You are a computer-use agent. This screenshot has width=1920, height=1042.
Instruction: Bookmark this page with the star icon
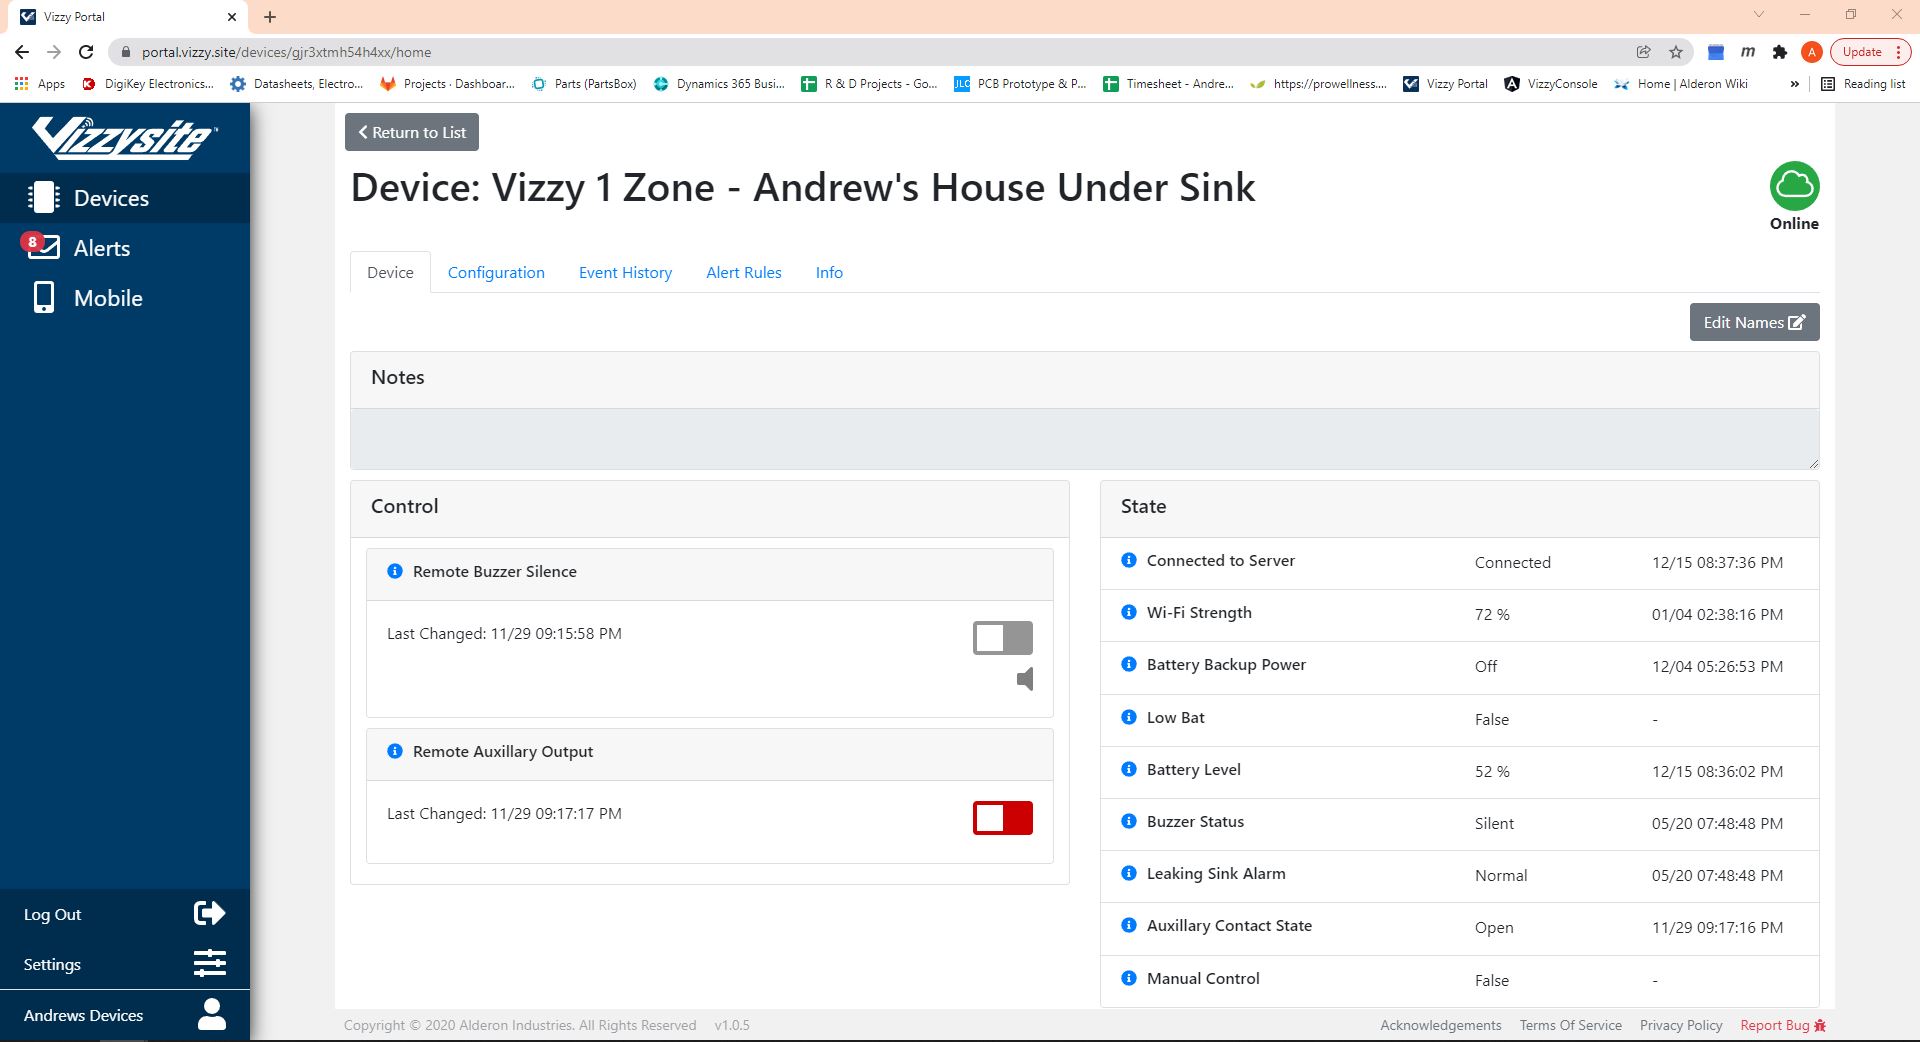coord(1676,52)
